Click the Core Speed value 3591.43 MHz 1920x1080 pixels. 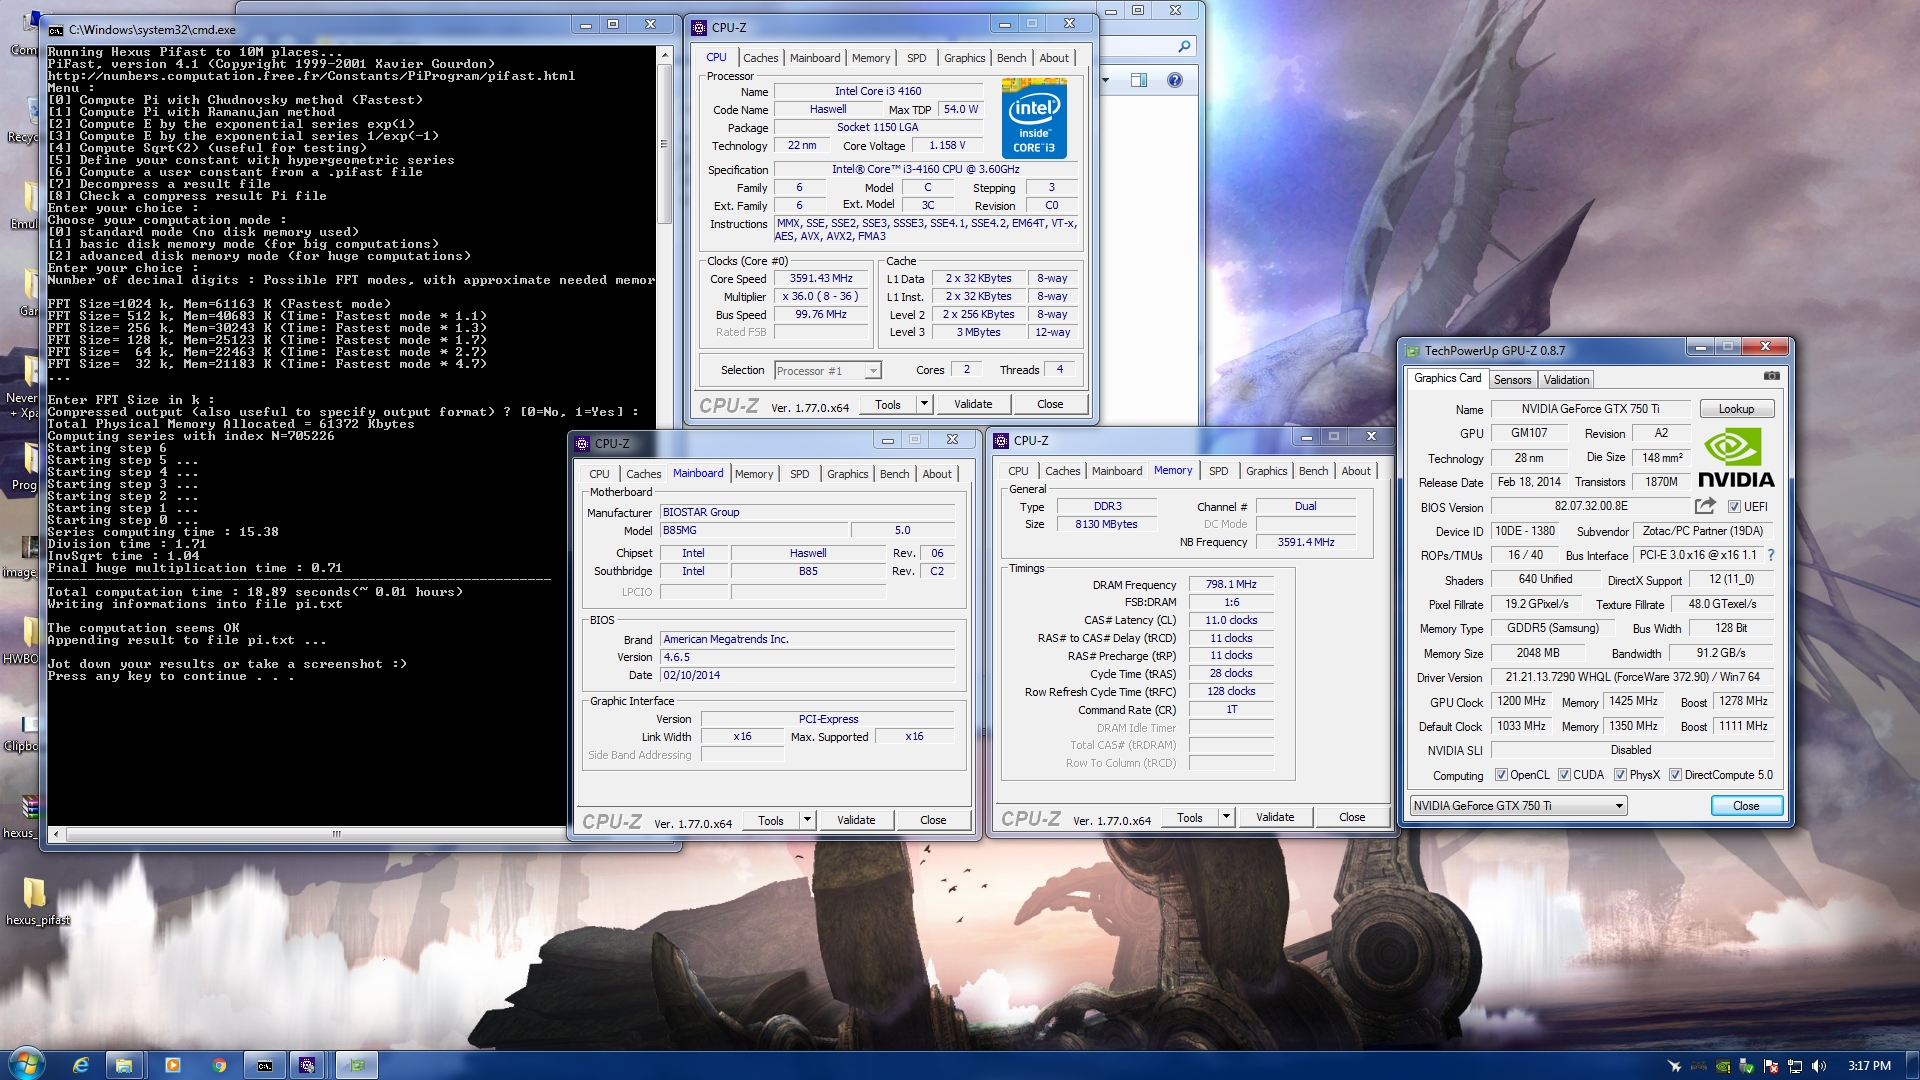[x=820, y=279]
